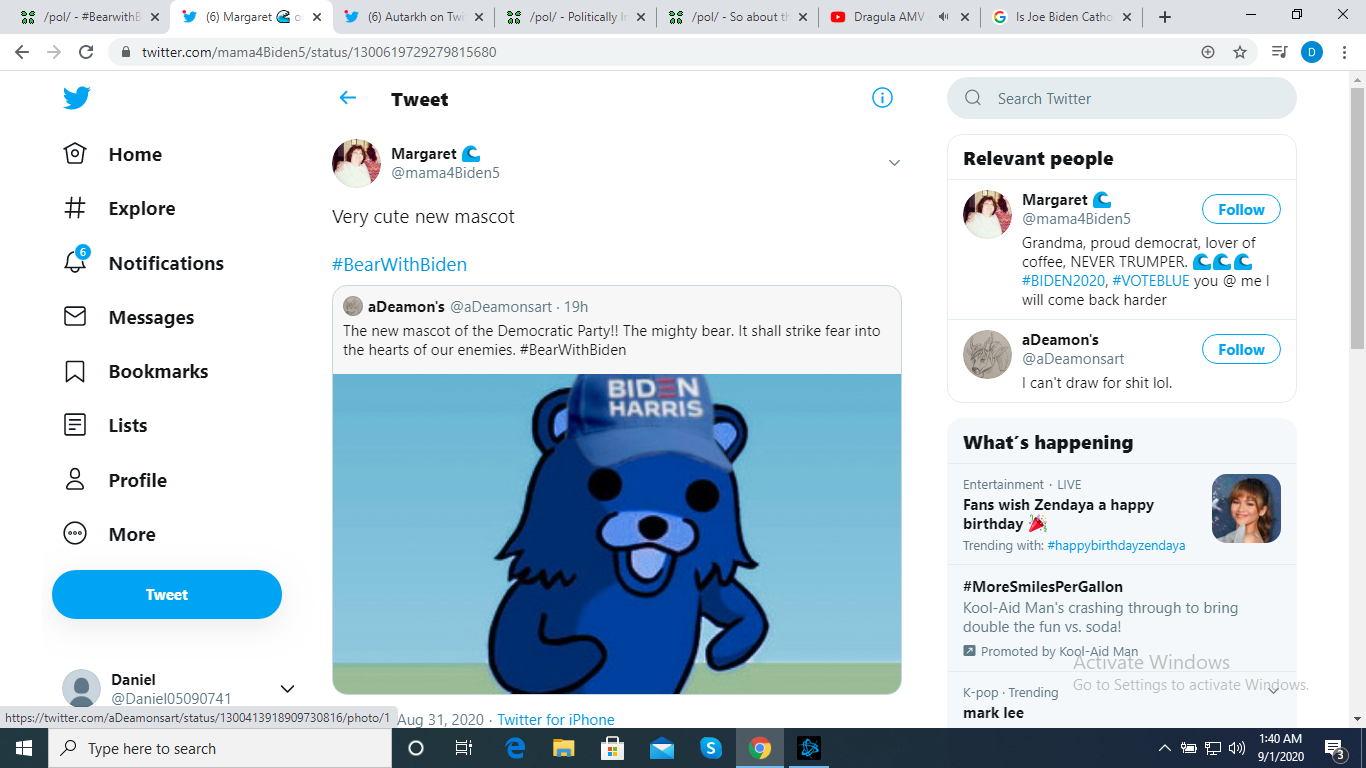Open Notifications with six unread

[x=143, y=263]
